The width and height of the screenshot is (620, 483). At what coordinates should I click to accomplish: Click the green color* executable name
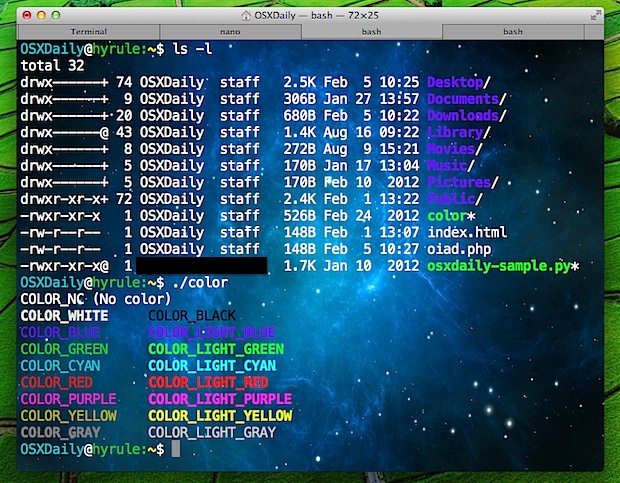[451, 216]
